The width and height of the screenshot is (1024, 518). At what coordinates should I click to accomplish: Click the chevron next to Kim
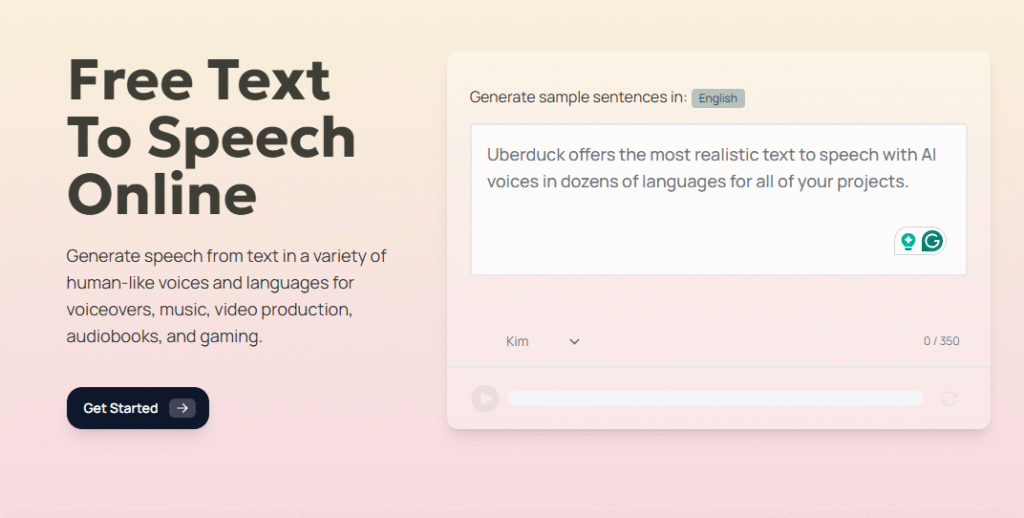pos(574,341)
